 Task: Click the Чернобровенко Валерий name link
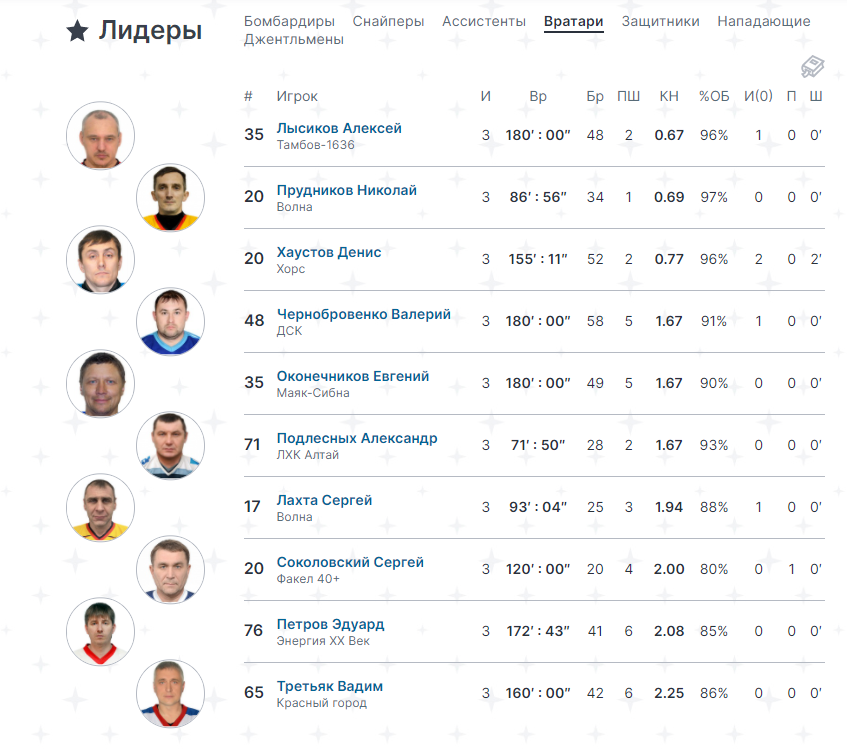coord(364,314)
